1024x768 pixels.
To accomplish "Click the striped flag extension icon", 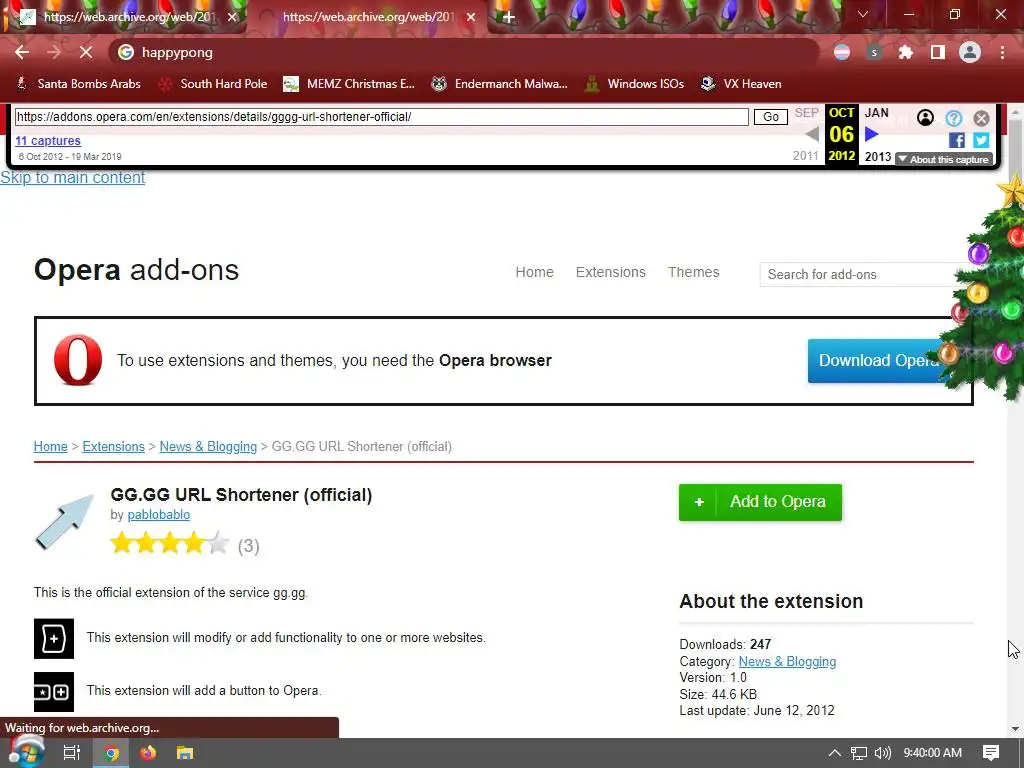I will tap(842, 52).
